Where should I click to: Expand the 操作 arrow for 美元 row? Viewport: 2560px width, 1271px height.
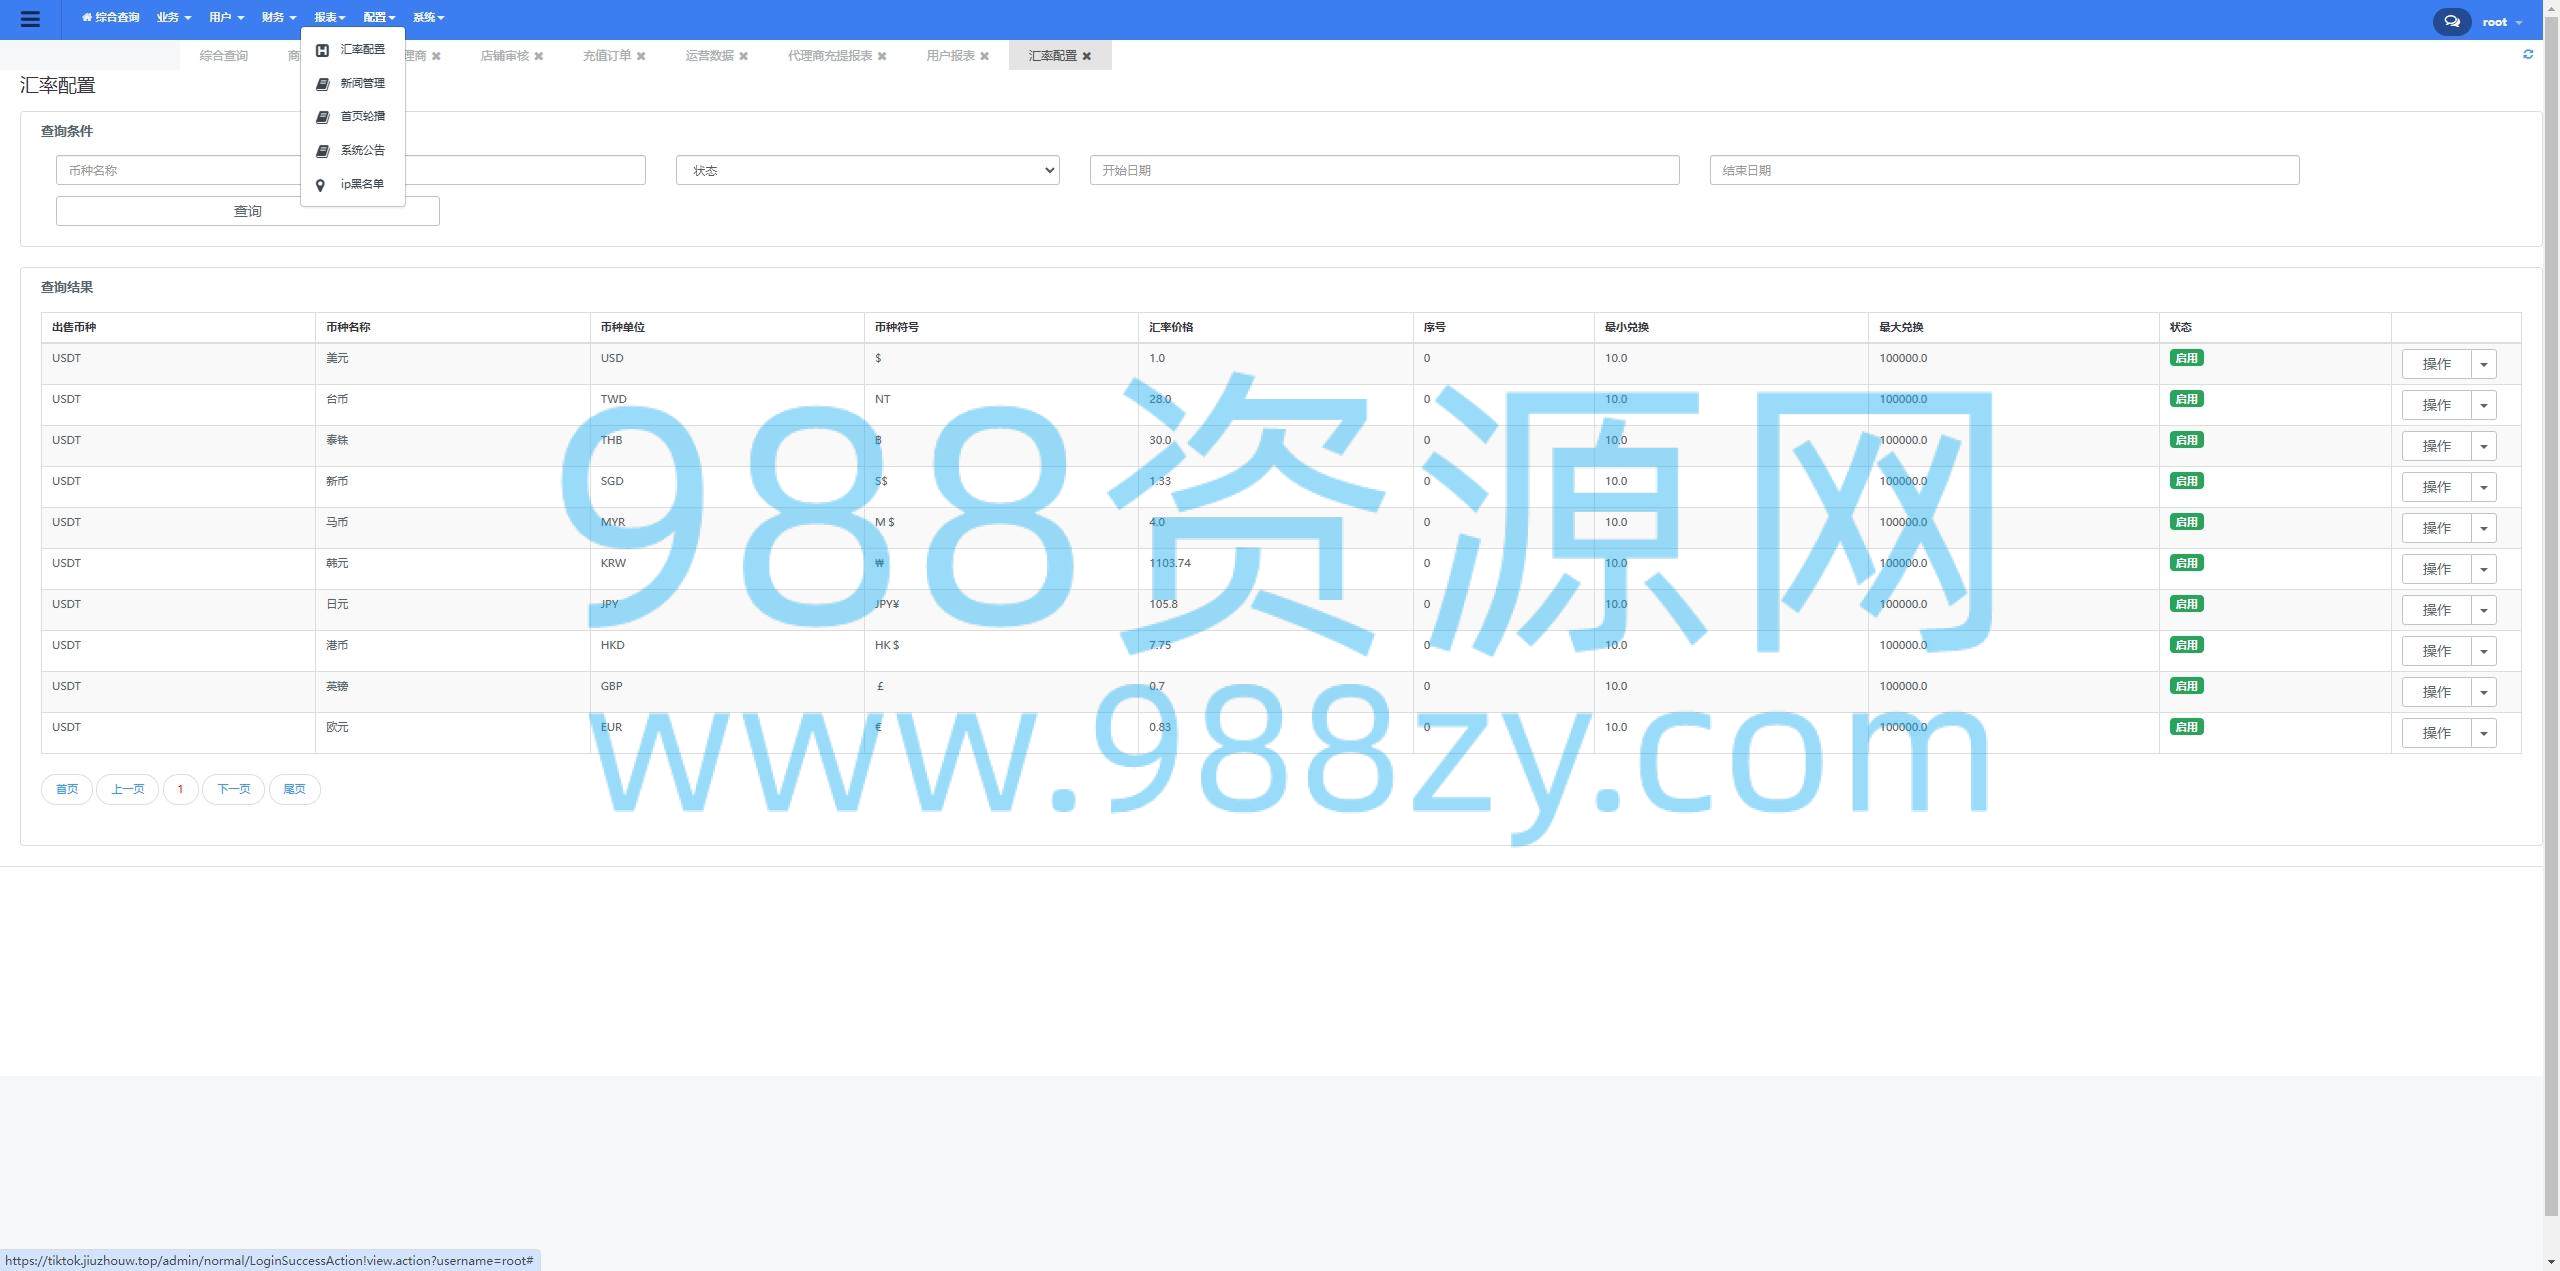coord(2483,364)
